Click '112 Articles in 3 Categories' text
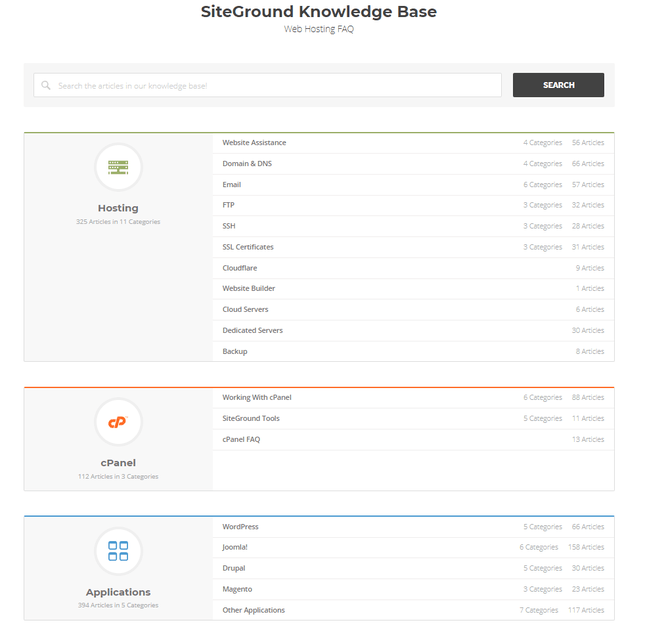 118,476
